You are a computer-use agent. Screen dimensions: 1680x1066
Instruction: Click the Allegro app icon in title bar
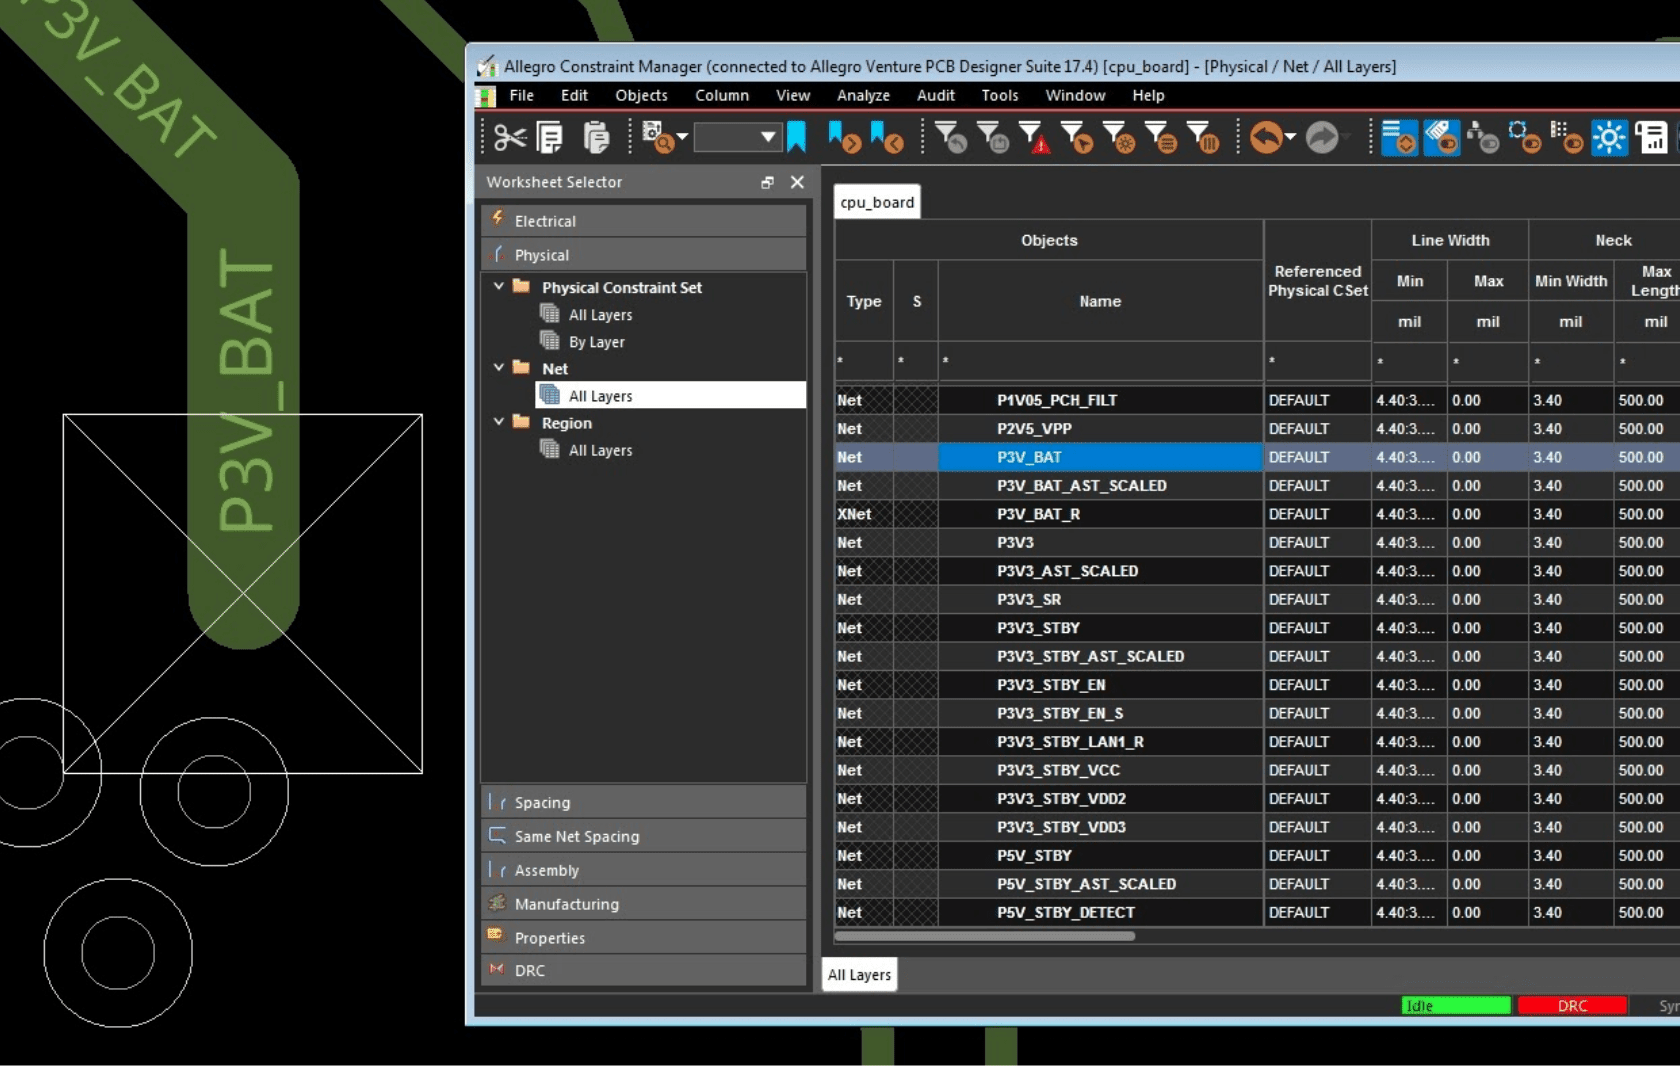[x=487, y=66]
